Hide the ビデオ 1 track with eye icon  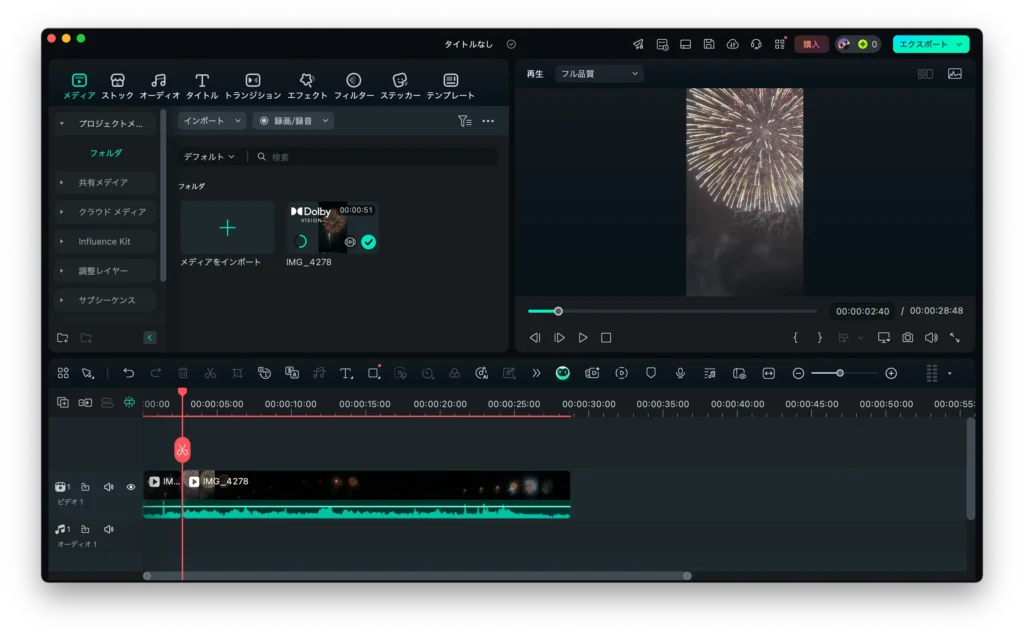pyautogui.click(x=131, y=487)
